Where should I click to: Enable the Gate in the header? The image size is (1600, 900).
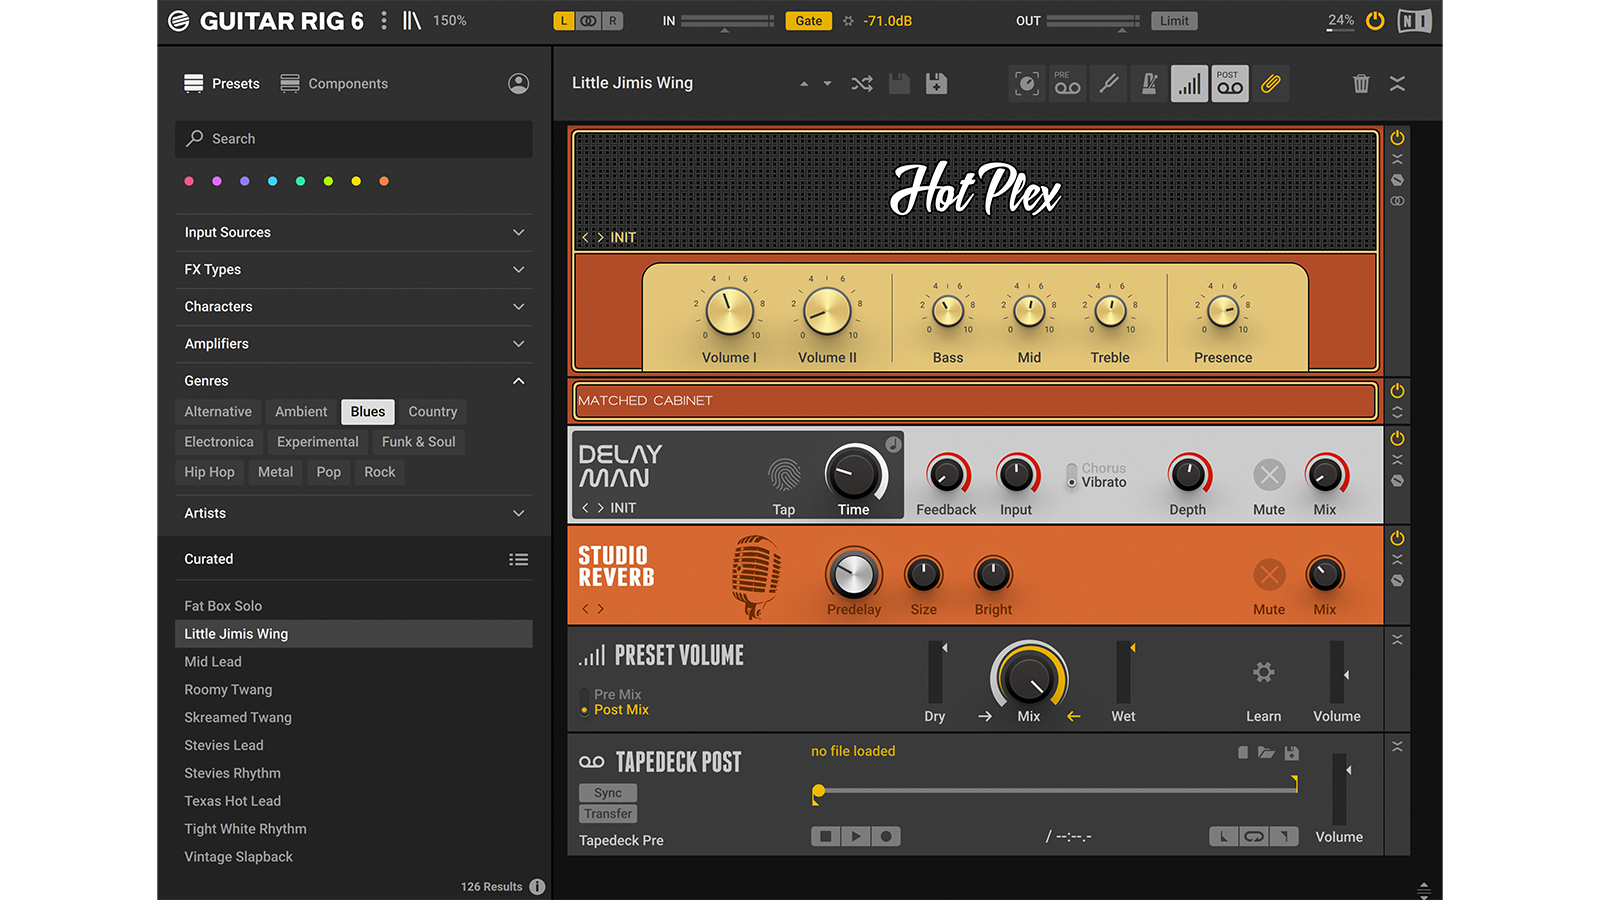(x=808, y=20)
